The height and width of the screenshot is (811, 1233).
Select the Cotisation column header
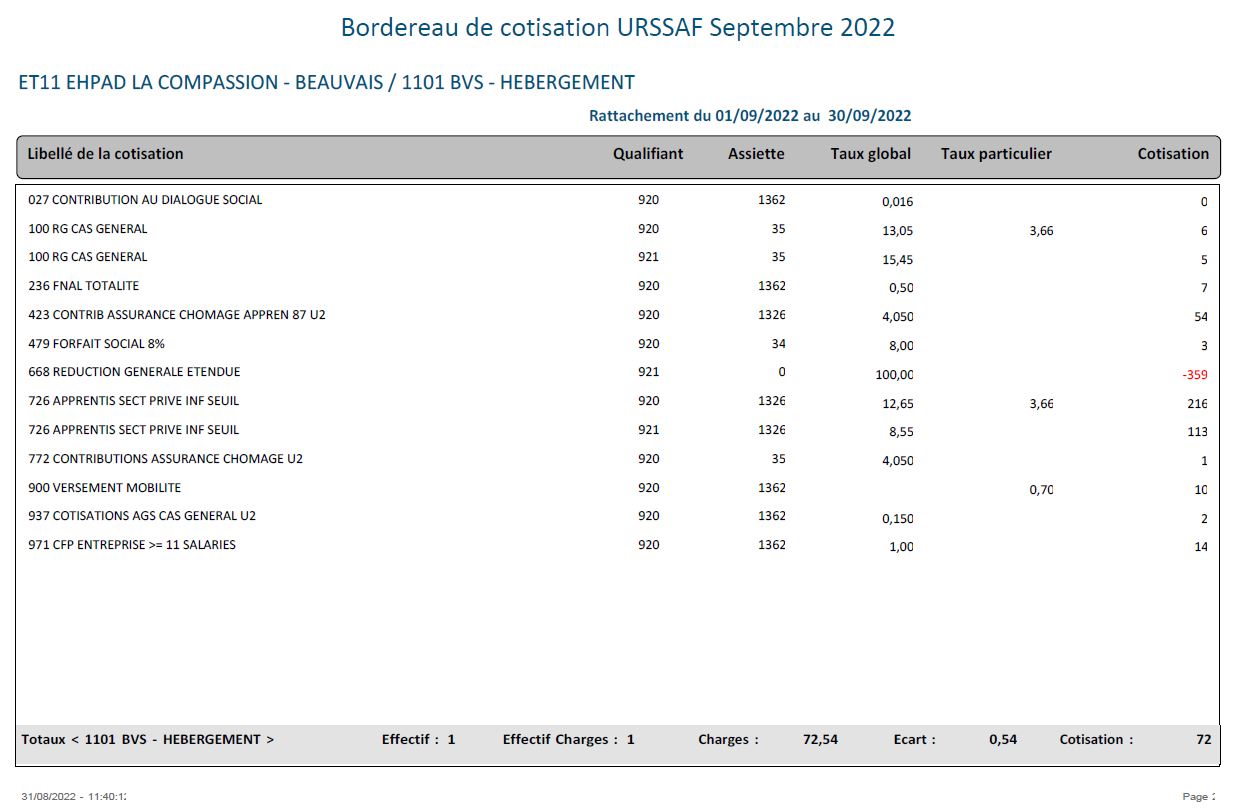click(1173, 154)
